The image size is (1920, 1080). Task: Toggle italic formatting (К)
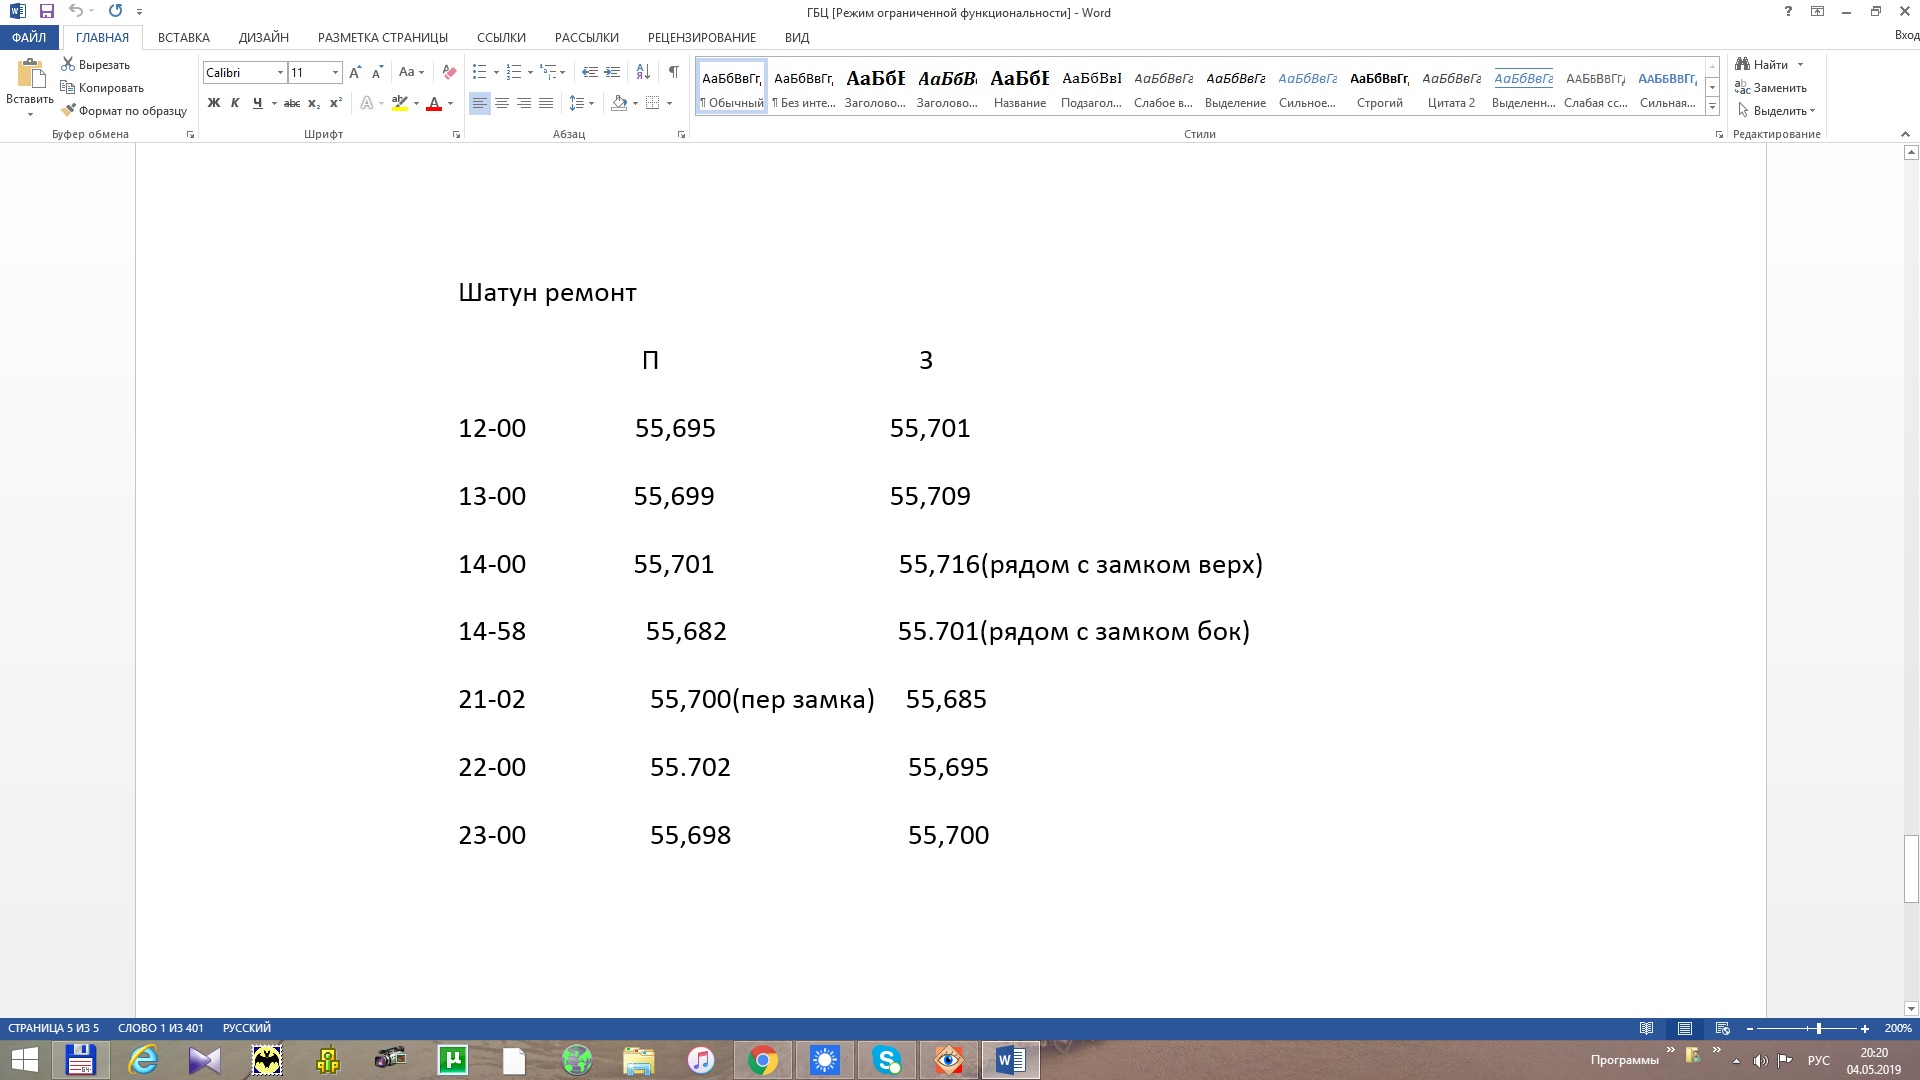(235, 103)
